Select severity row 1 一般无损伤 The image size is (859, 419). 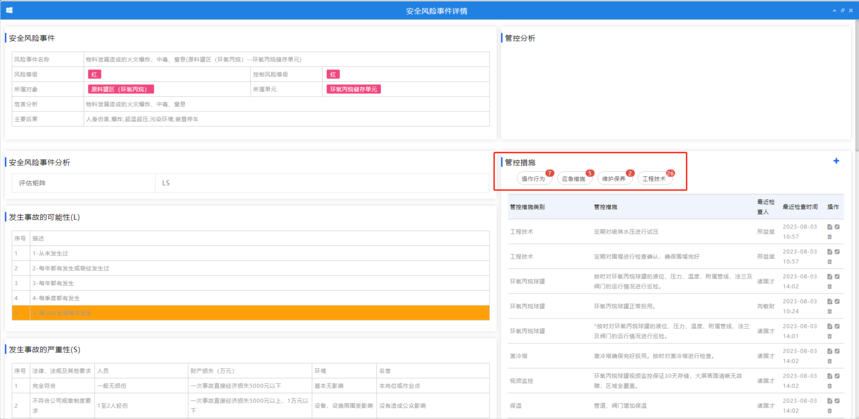pyautogui.click(x=250, y=385)
